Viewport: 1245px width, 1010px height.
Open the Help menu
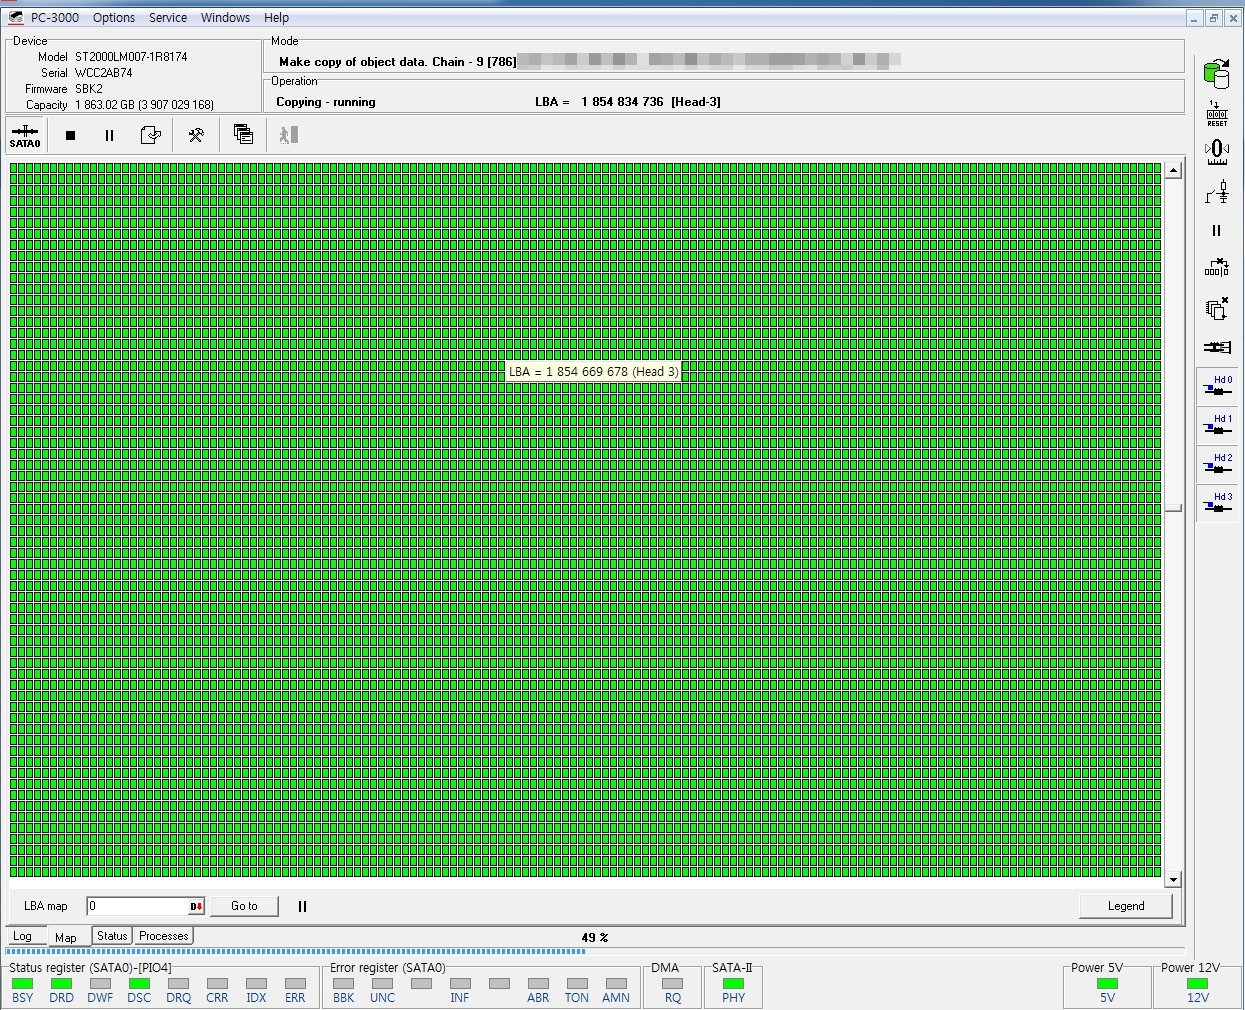click(x=276, y=18)
